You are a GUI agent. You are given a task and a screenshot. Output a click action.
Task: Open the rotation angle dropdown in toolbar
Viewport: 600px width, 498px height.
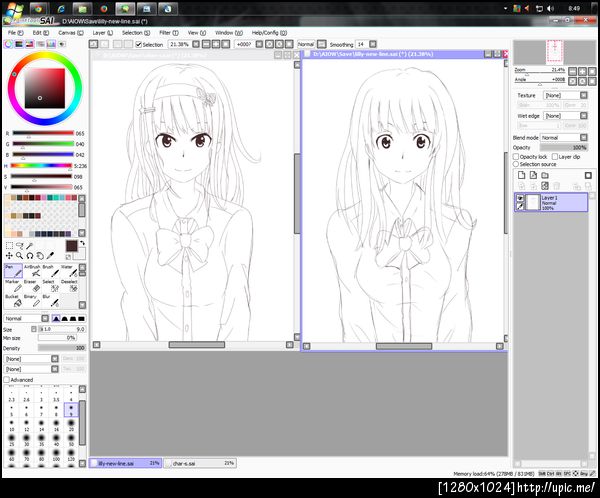tap(259, 44)
